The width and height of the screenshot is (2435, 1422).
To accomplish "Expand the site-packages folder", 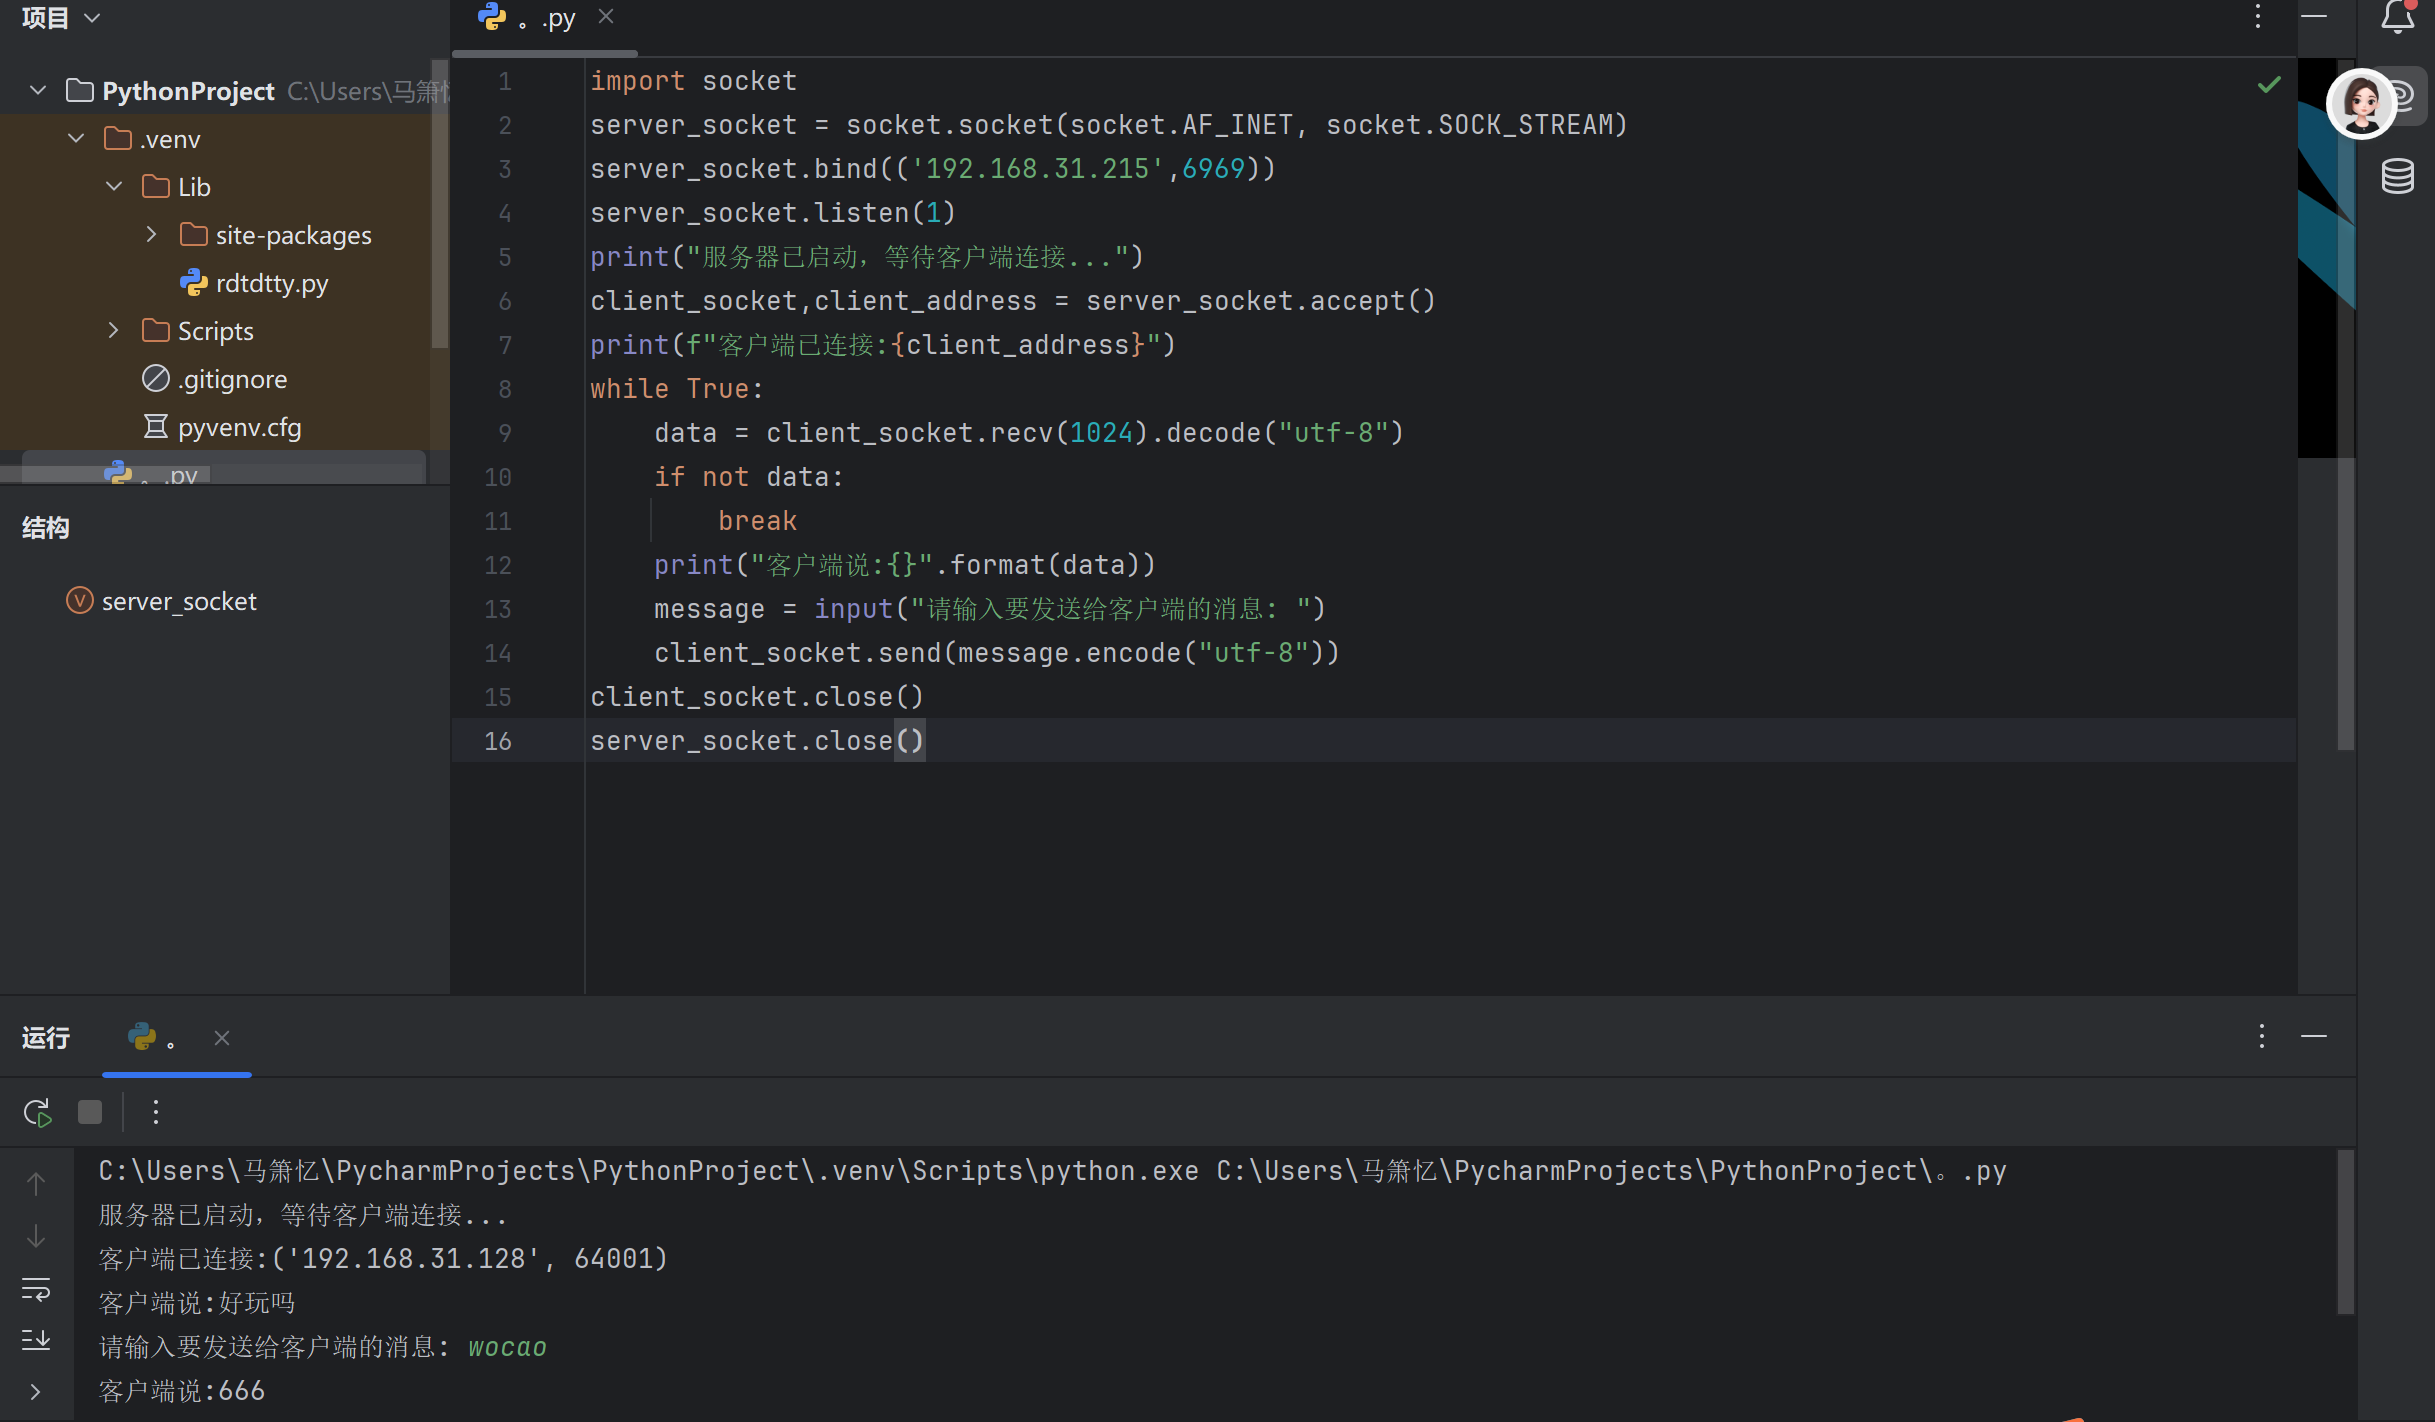I will 152,235.
